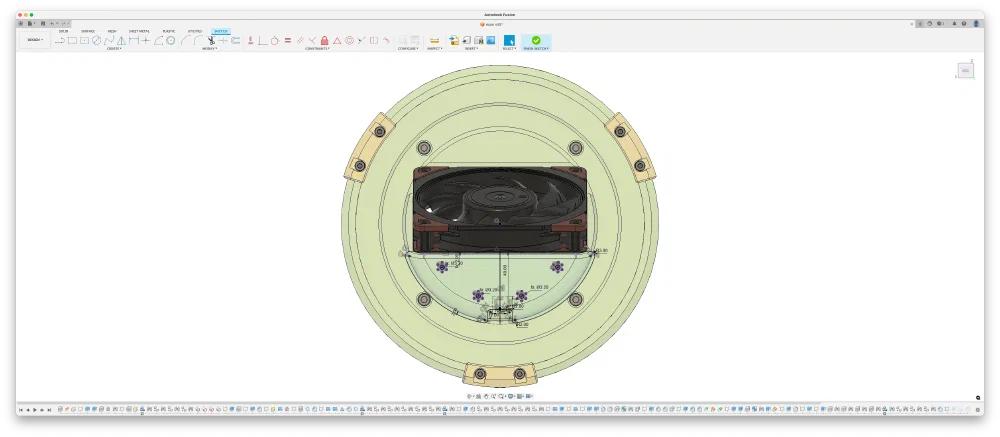Select the Extend tool

[x=223, y=40]
